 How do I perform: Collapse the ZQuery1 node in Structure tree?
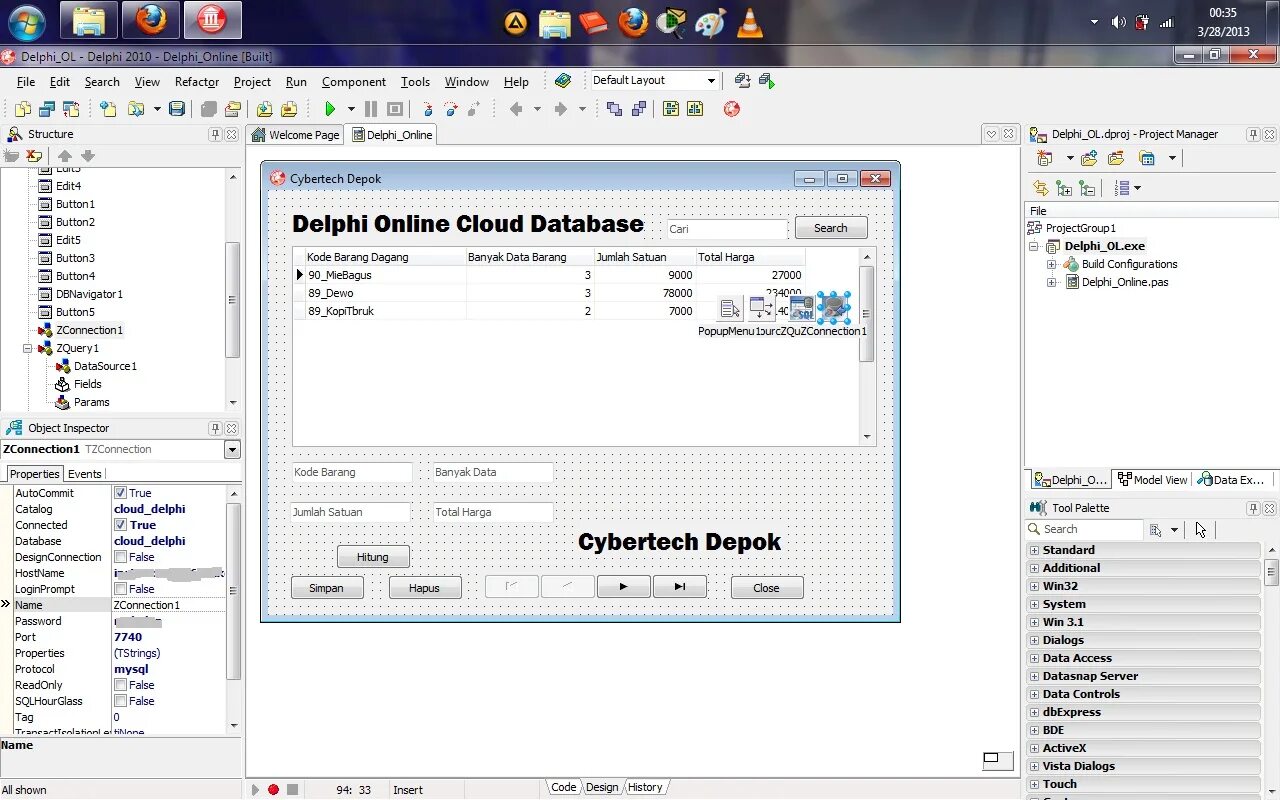click(28, 348)
